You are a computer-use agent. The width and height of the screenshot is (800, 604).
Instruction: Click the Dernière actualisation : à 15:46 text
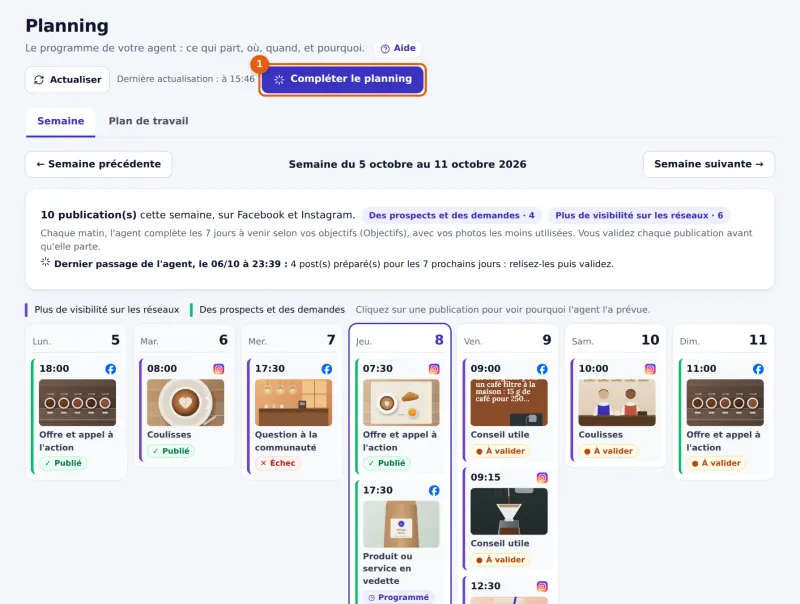click(x=186, y=79)
